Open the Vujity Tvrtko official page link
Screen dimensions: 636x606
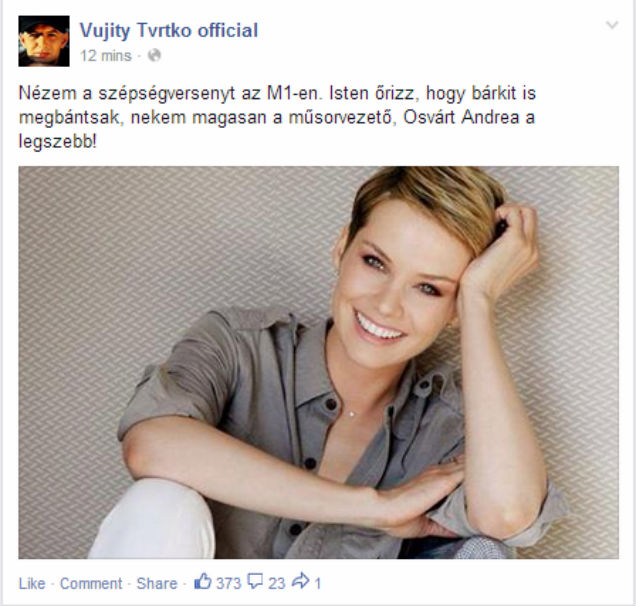pyautogui.click(x=169, y=30)
